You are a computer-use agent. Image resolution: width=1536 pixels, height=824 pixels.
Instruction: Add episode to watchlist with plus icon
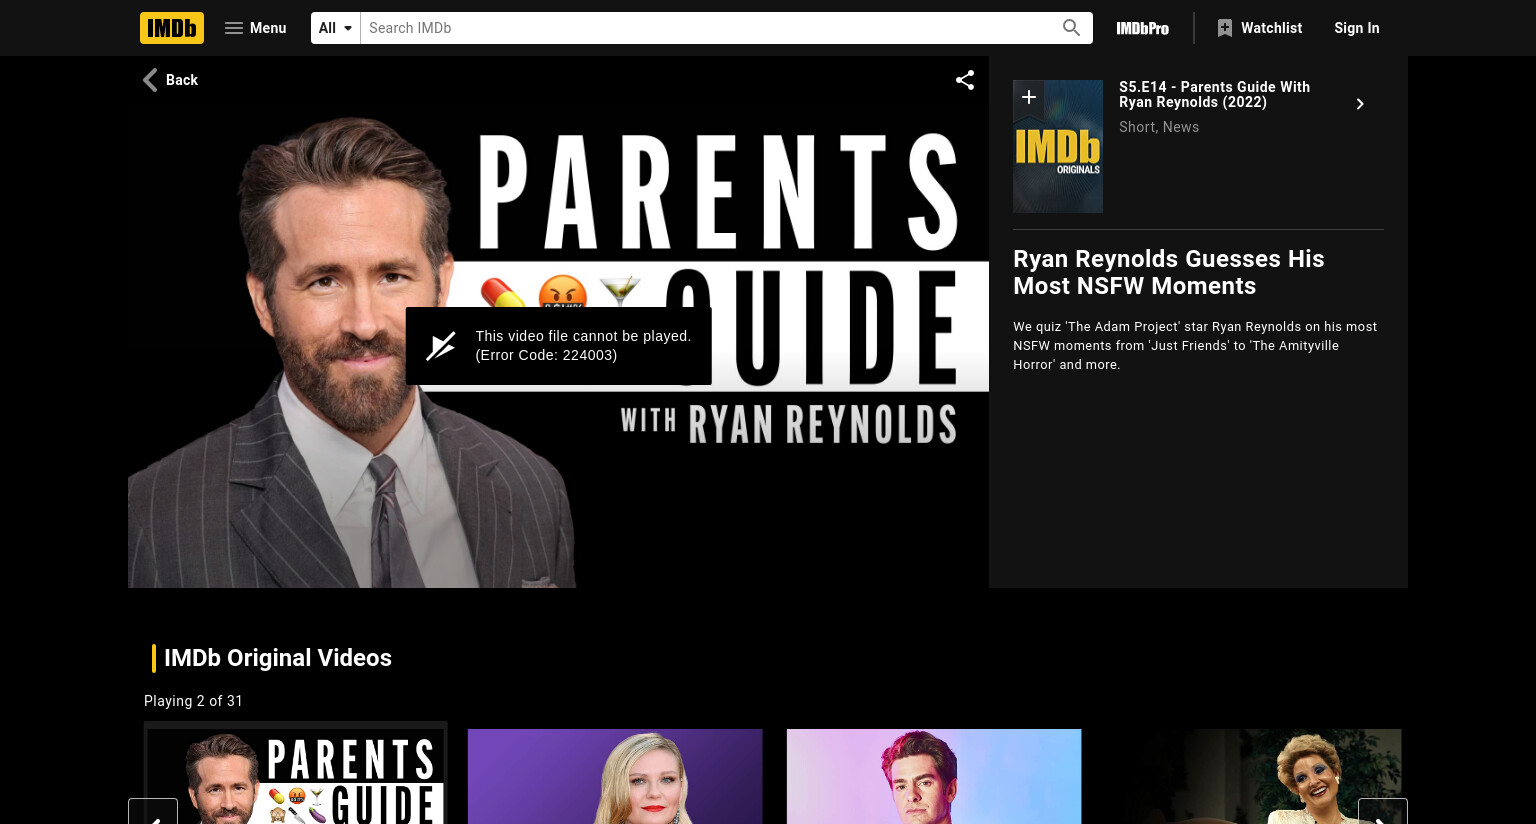1029,97
